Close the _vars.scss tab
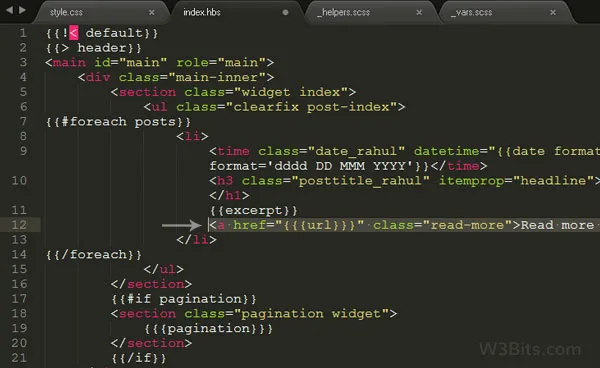This screenshot has width=600, height=368. 553,13
